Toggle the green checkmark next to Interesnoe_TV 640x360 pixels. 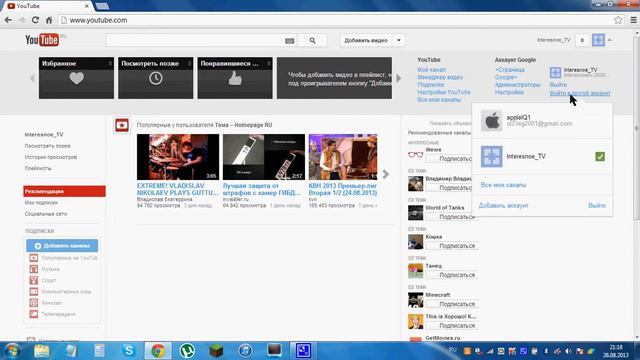coord(600,156)
